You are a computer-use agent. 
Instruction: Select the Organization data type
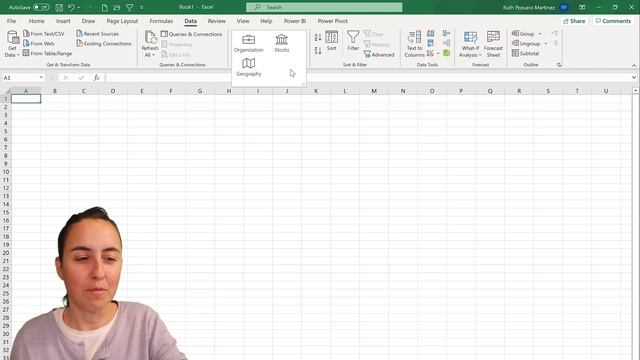(249, 43)
